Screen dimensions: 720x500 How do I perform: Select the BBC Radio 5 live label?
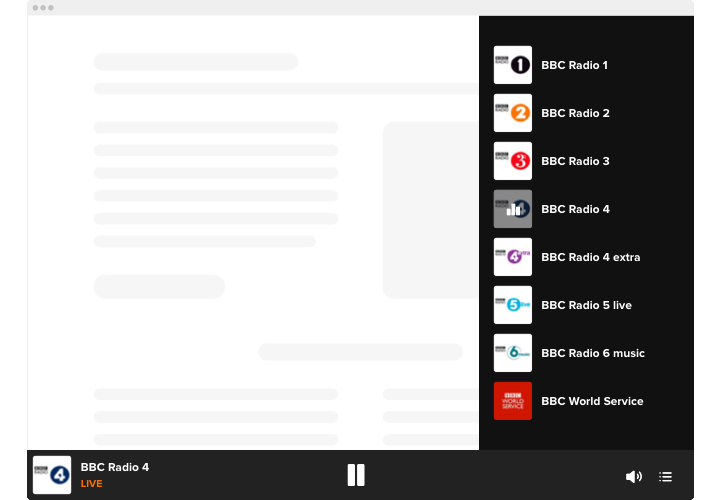[586, 305]
